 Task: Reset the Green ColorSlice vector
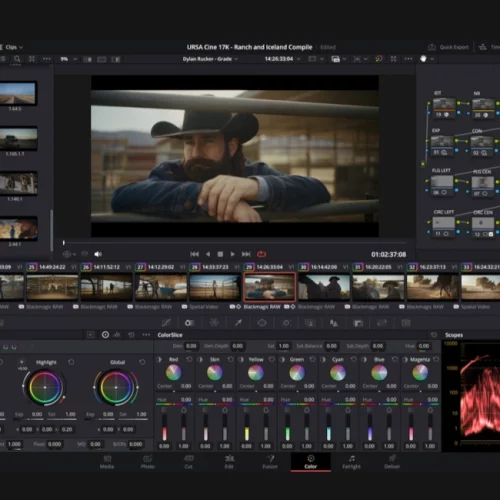click(x=312, y=359)
